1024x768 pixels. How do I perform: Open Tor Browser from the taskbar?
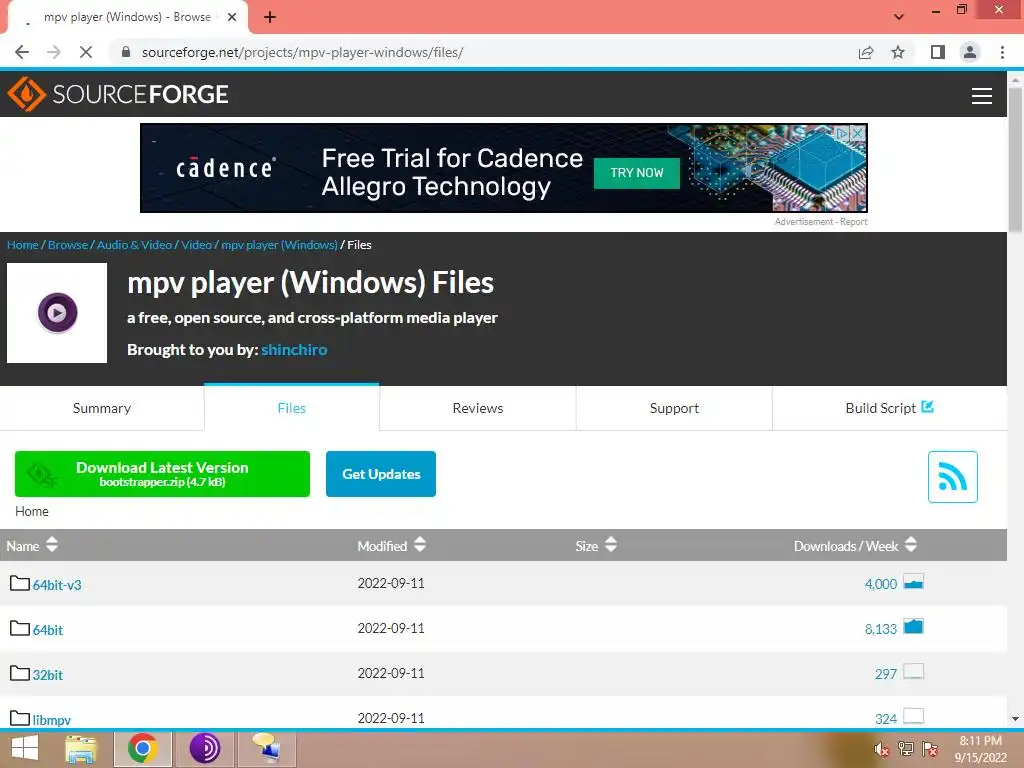click(x=204, y=748)
